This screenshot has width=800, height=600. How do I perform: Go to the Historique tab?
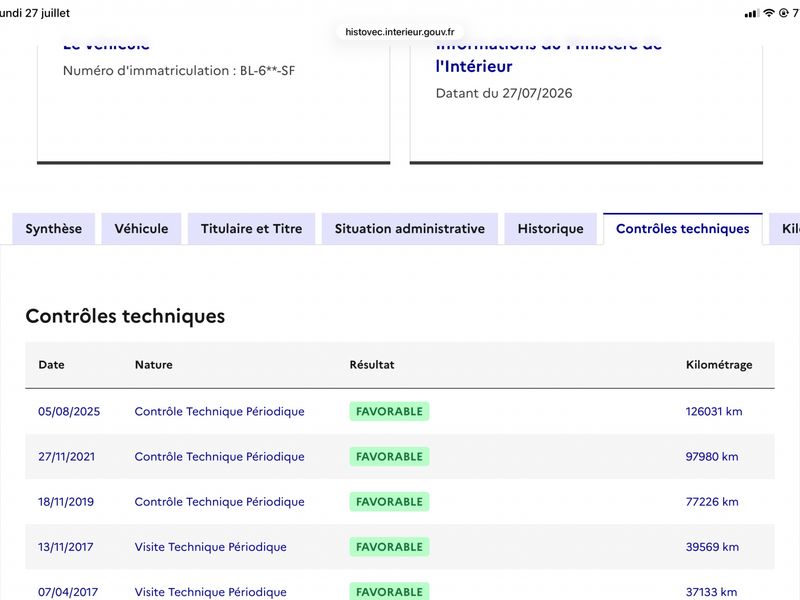point(551,229)
